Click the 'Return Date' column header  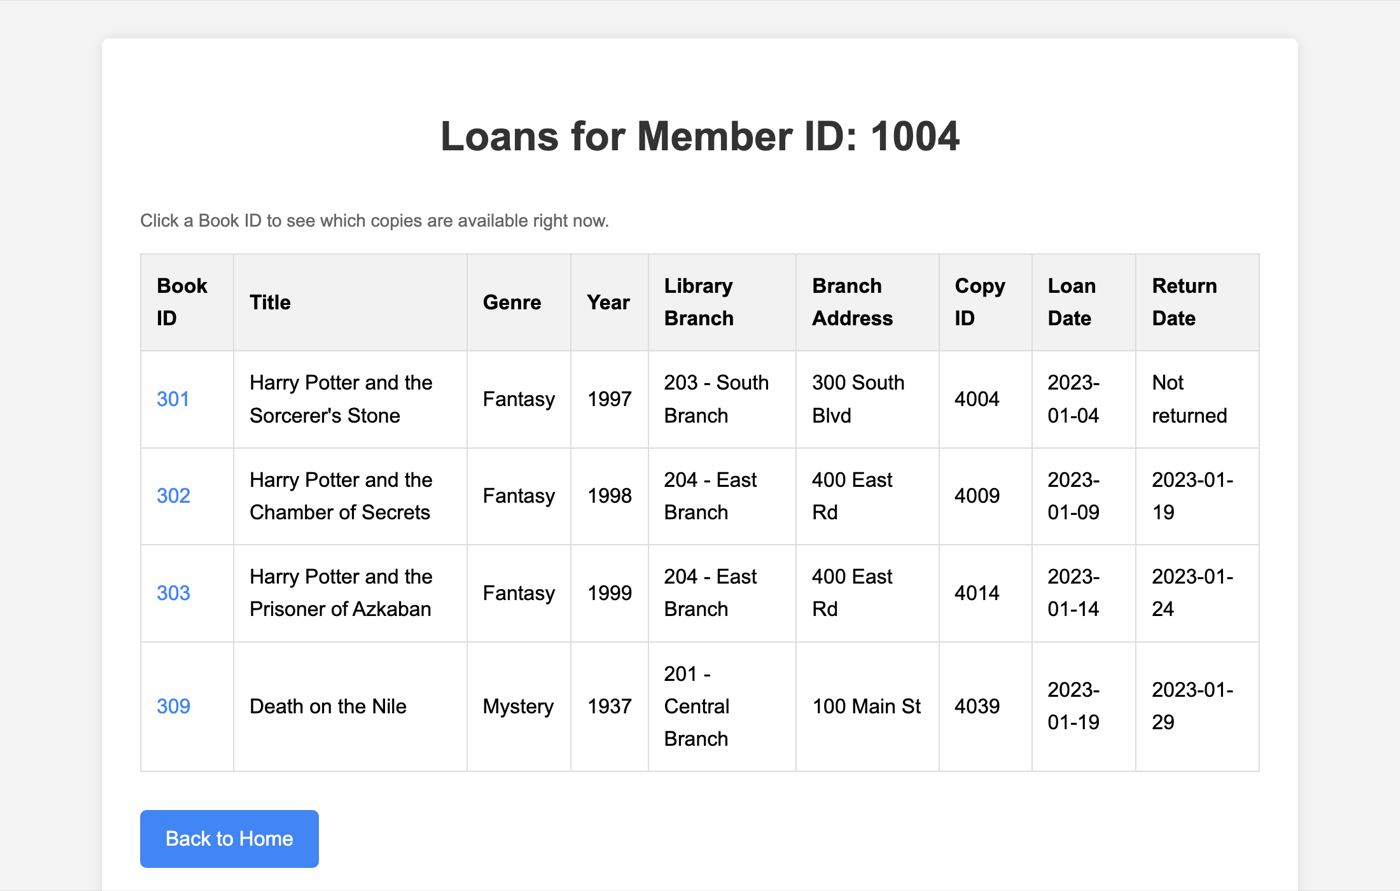(1197, 302)
